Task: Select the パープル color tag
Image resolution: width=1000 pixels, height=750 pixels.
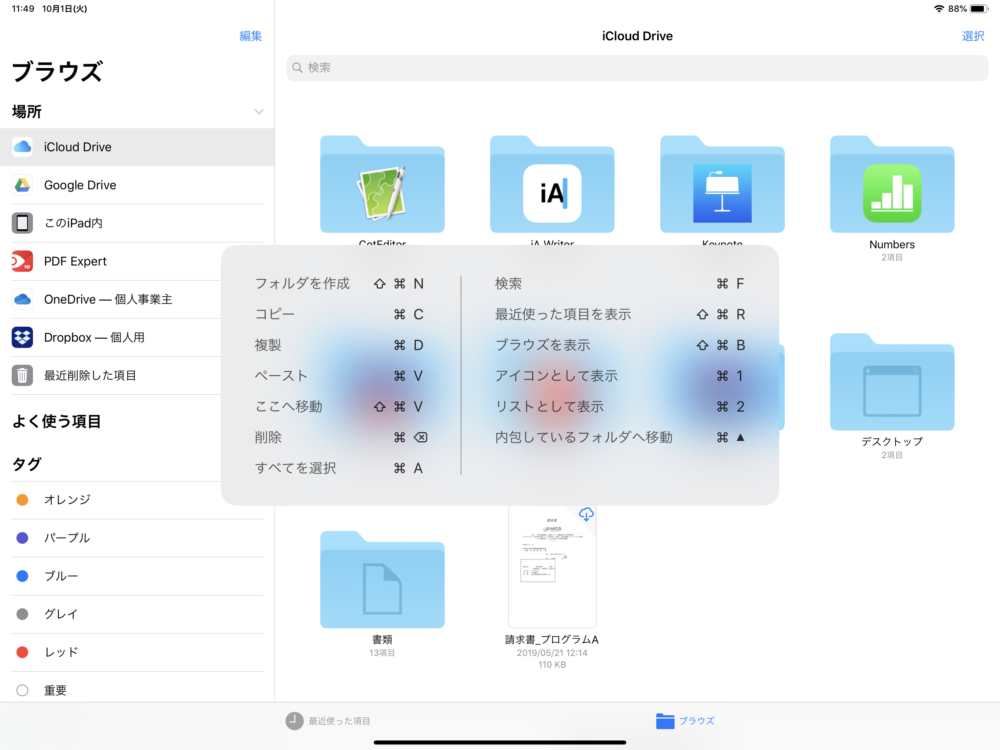Action: tap(67, 537)
